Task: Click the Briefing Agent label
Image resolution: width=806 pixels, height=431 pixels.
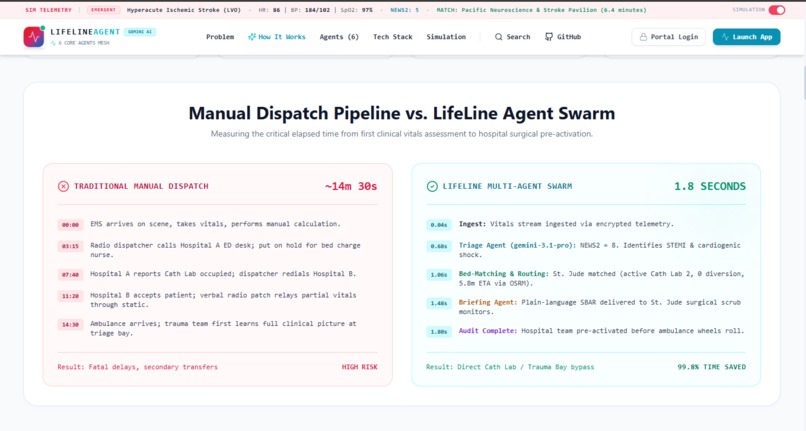Action: coord(488,302)
